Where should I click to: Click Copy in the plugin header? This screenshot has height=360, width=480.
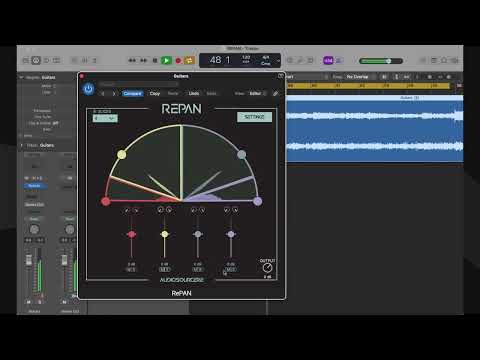pos(155,94)
